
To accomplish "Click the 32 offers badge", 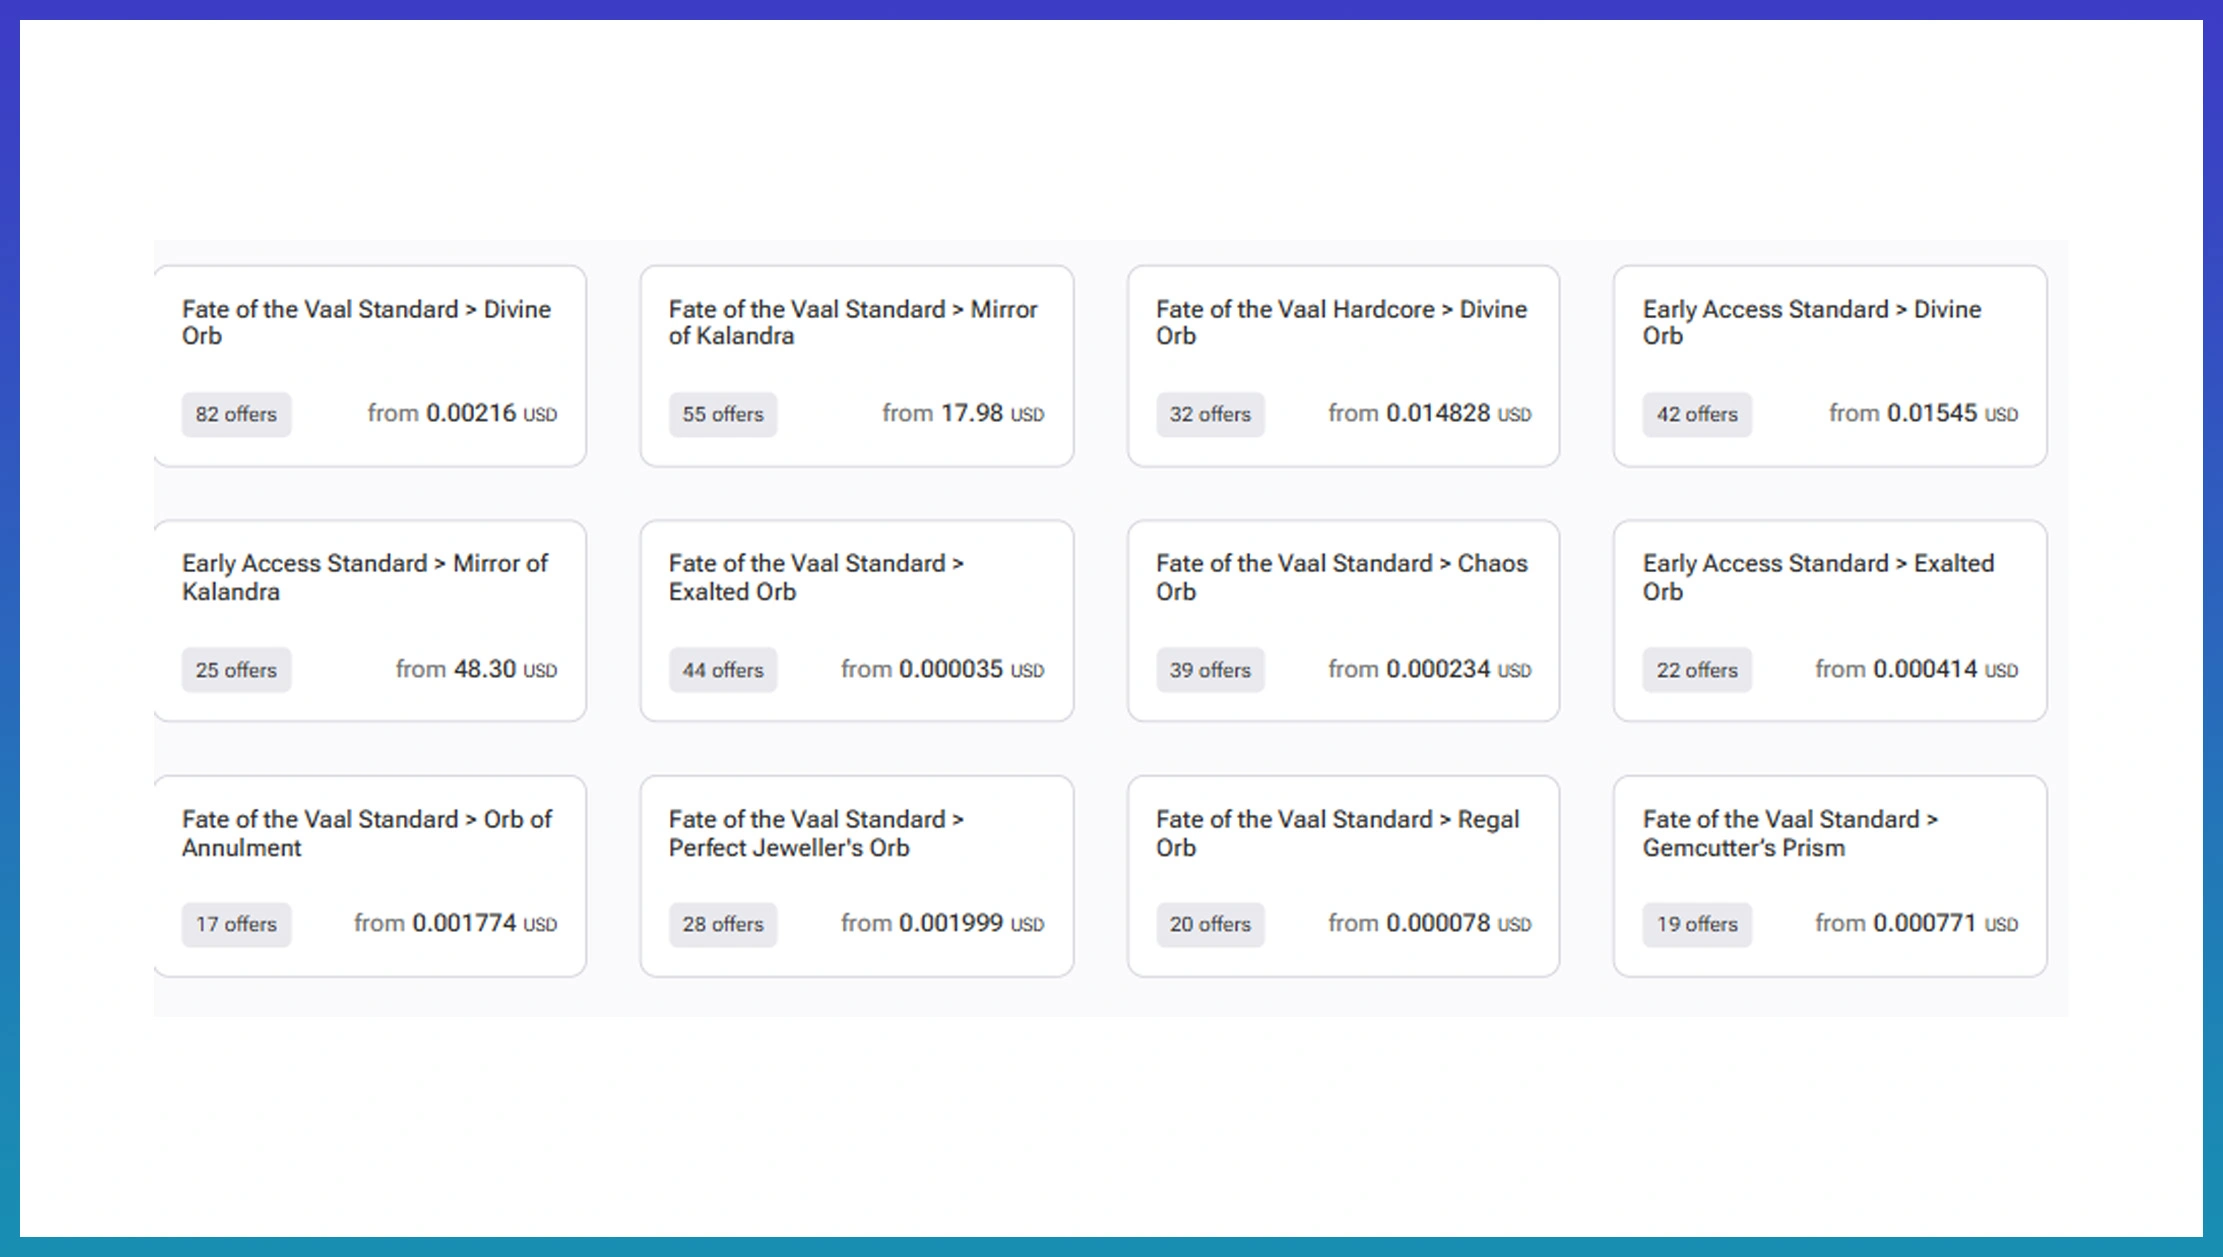I will [x=1210, y=414].
